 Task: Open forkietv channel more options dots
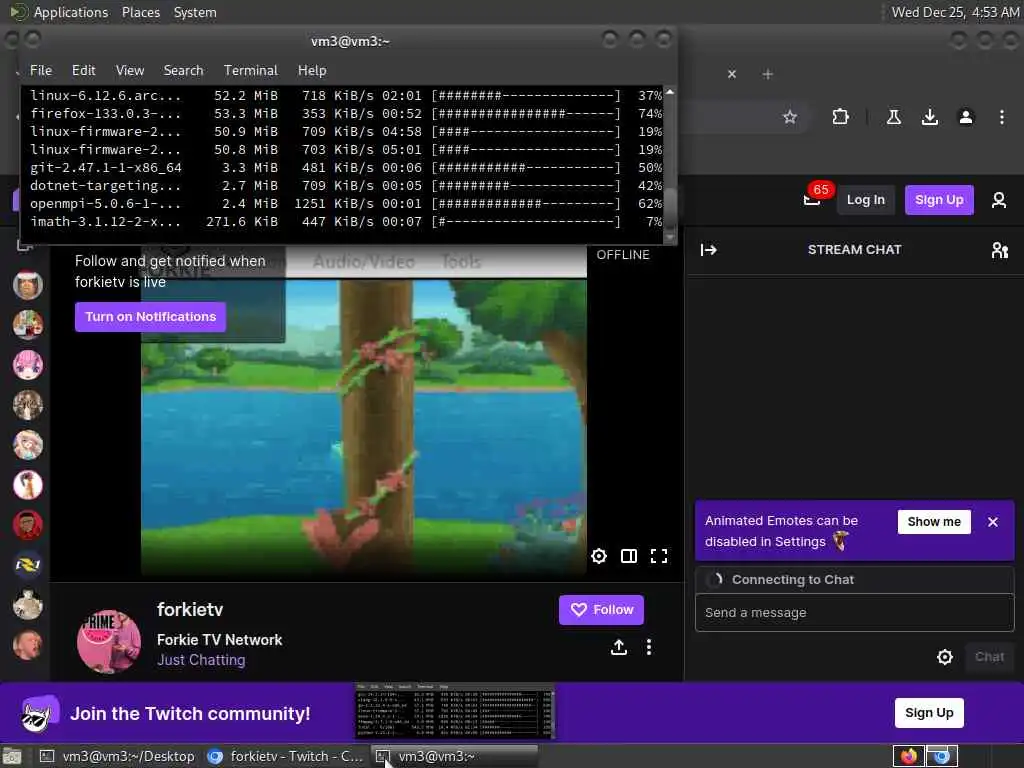(648, 647)
